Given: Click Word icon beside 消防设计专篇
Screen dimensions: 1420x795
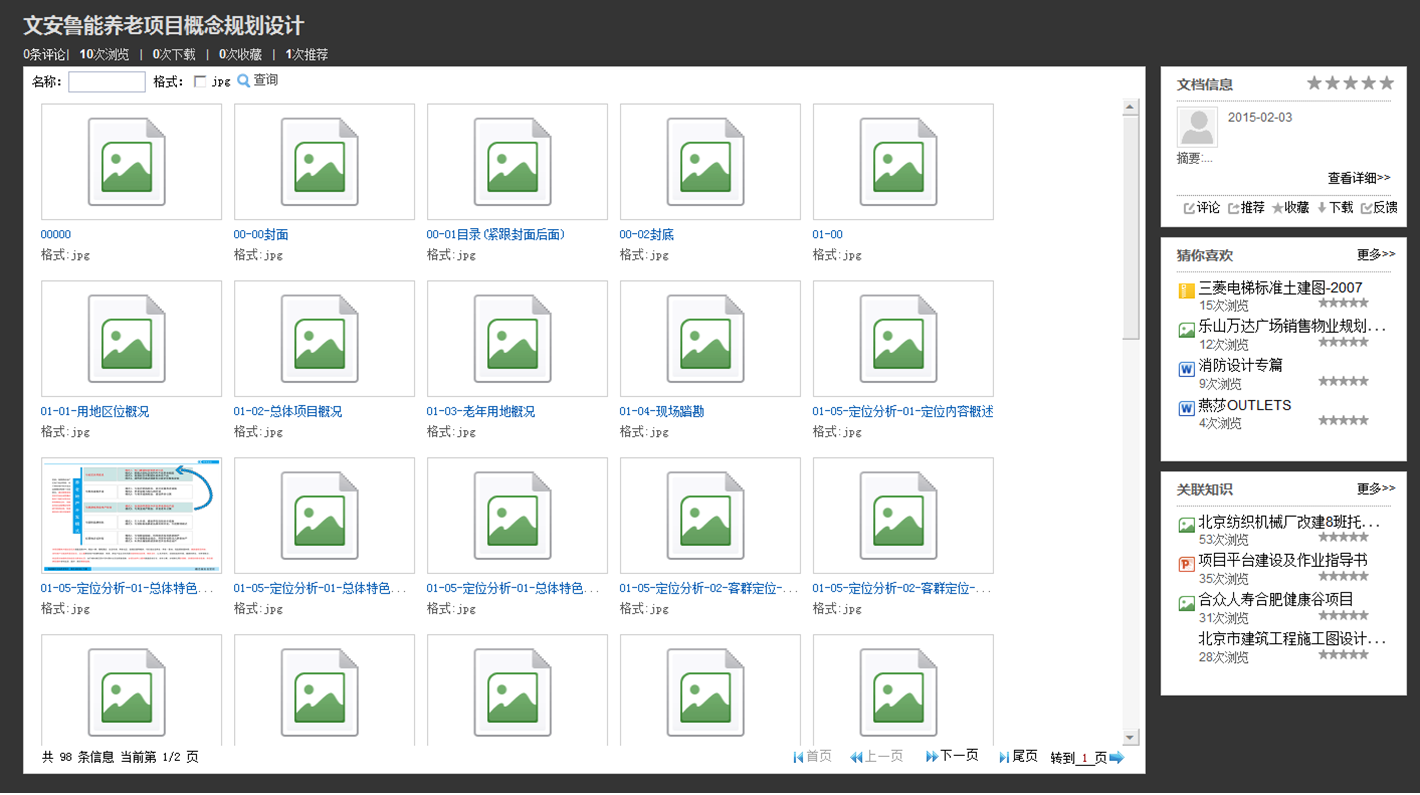Looking at the screenshot, I should pyautogui.click(x=1187, y=369).
